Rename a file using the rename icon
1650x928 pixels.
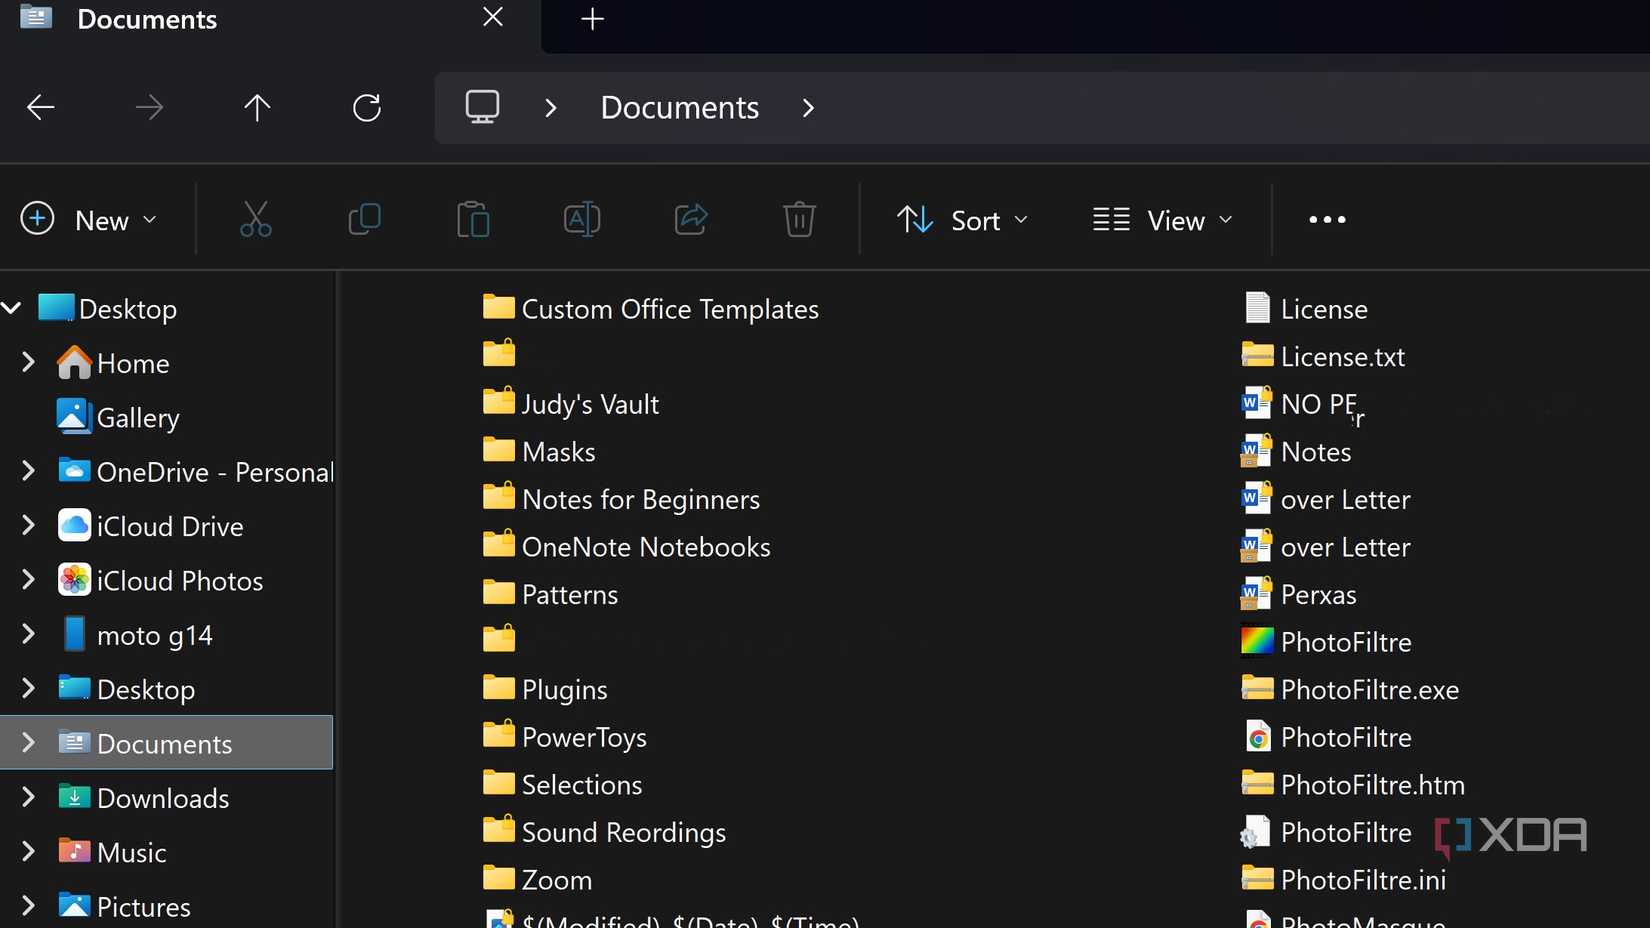point(581,219)
